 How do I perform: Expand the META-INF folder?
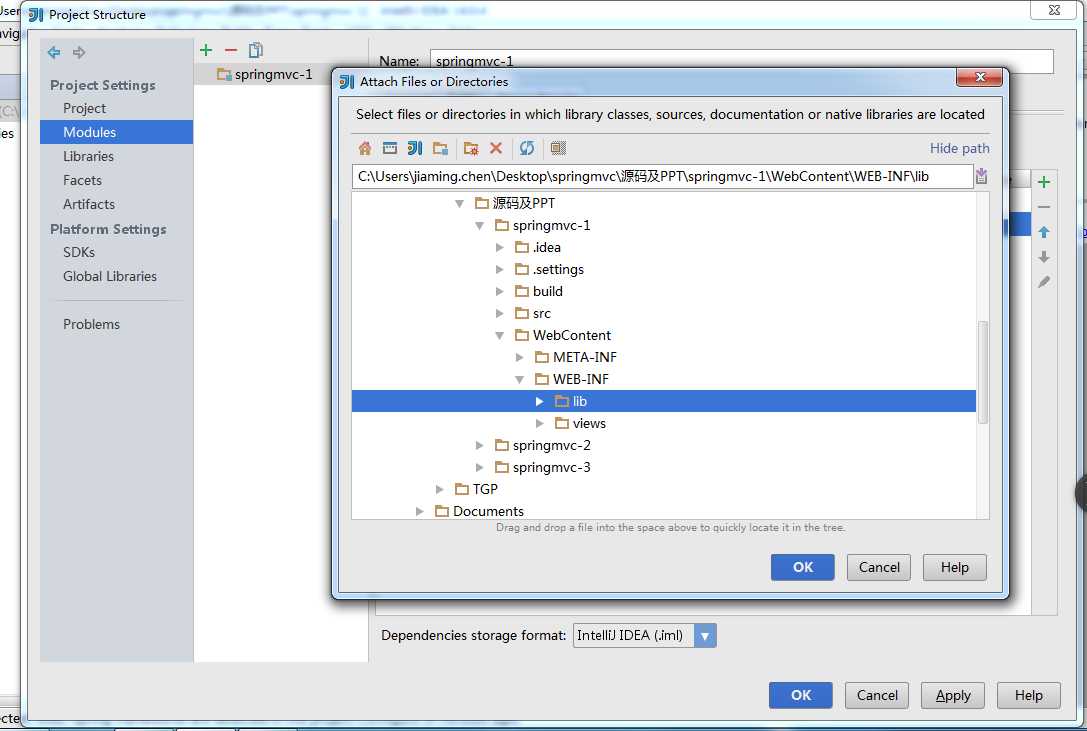519,357
